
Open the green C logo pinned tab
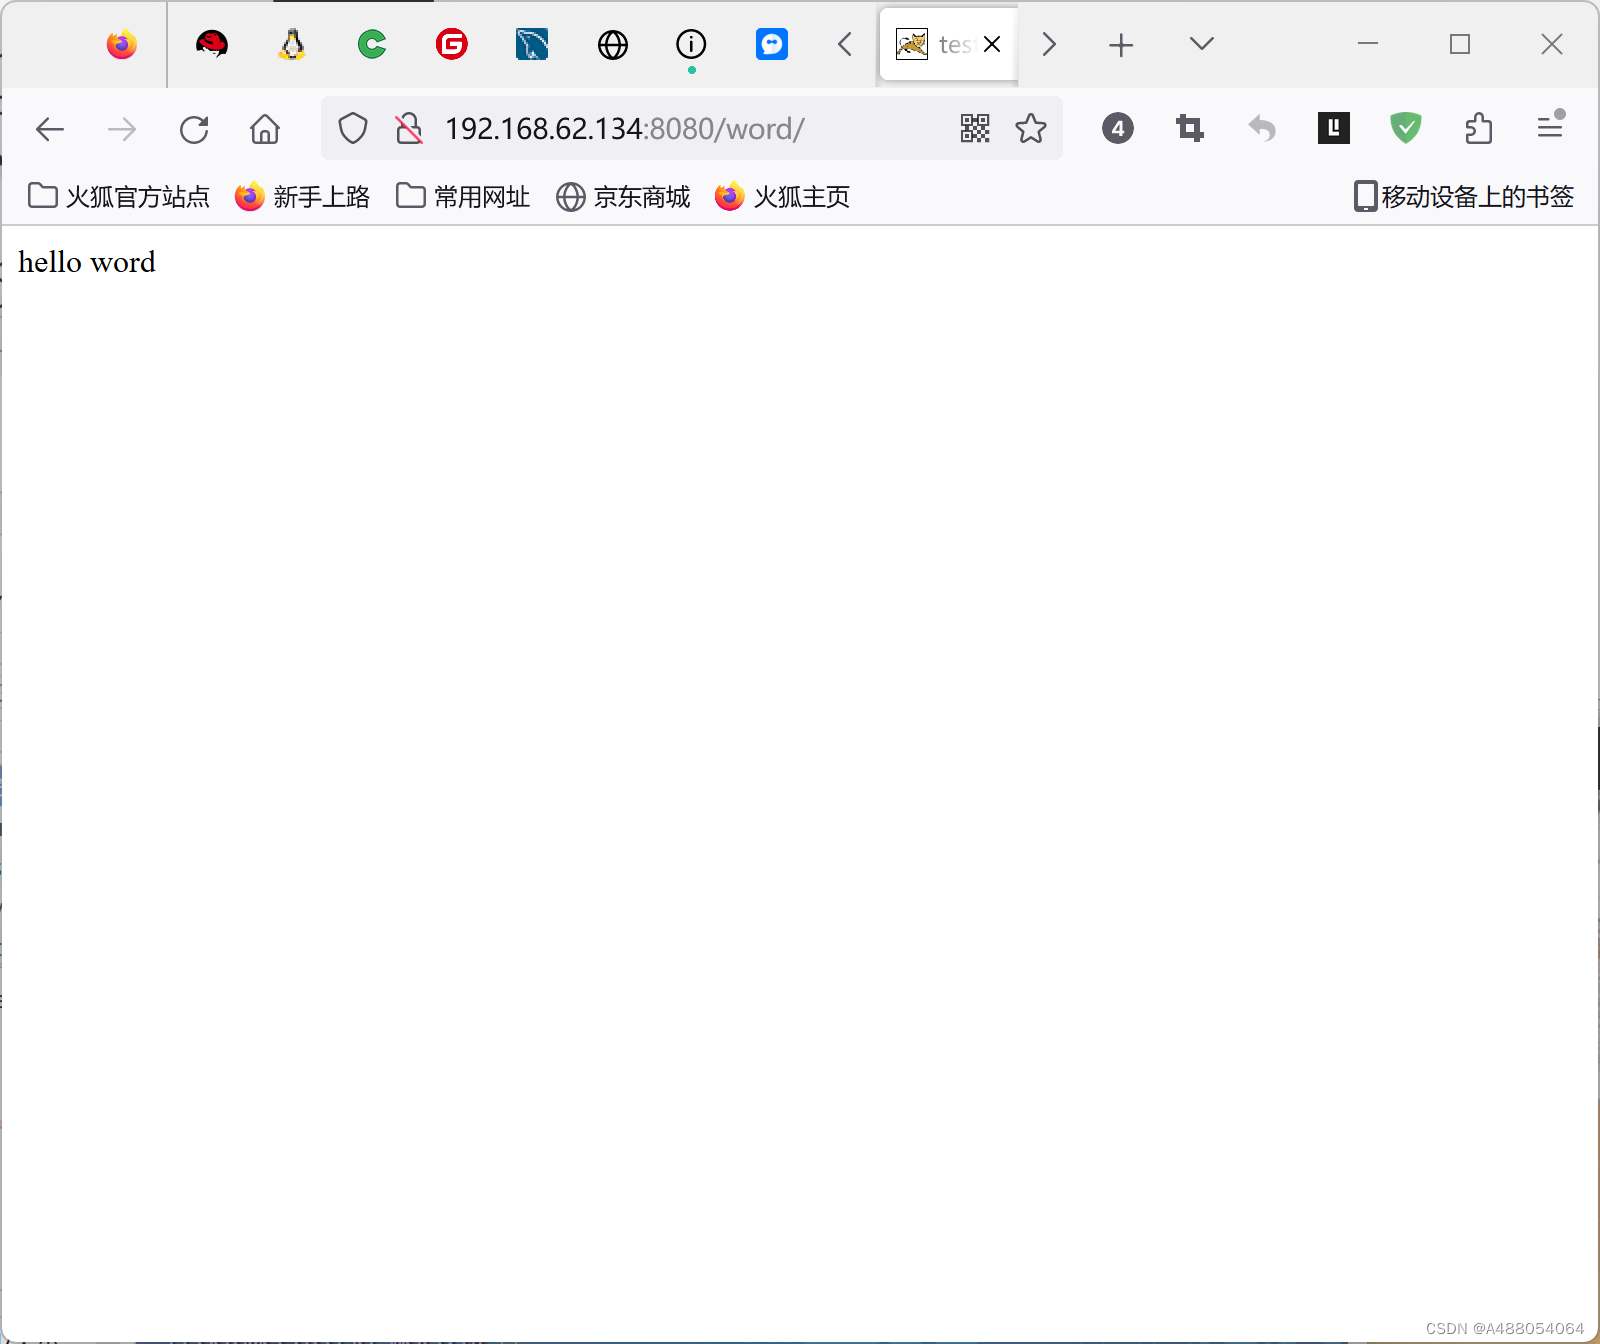(x=372, y=44)
